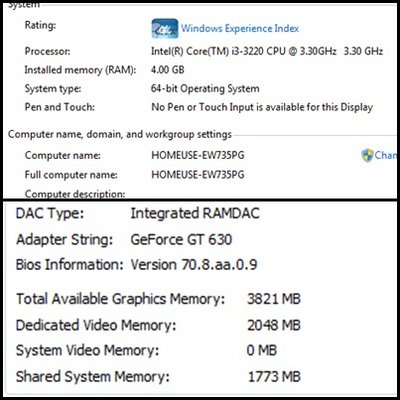Screen dimensions: 400x400
Task: Click the Rating label in System section
Action: (40, 25)
